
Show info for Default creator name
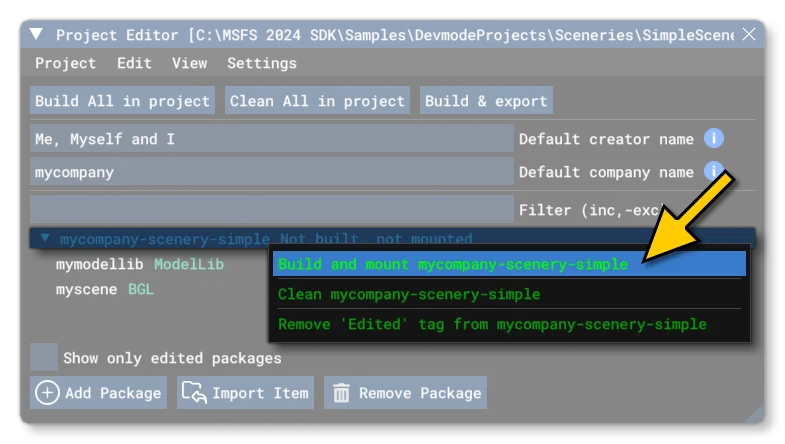pyautogui.click(x=713, y=138)
